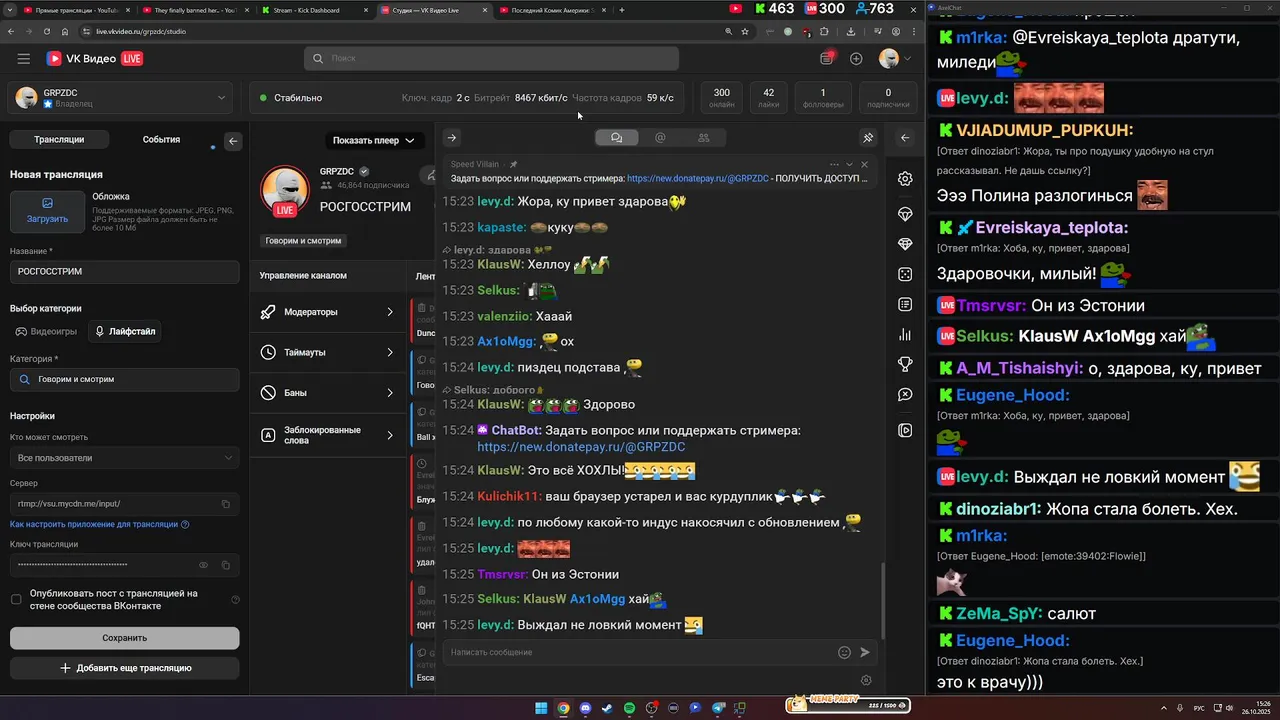The image size is (1280, 720).
Task: Click the send message arrow
Action: pos(865,652)
